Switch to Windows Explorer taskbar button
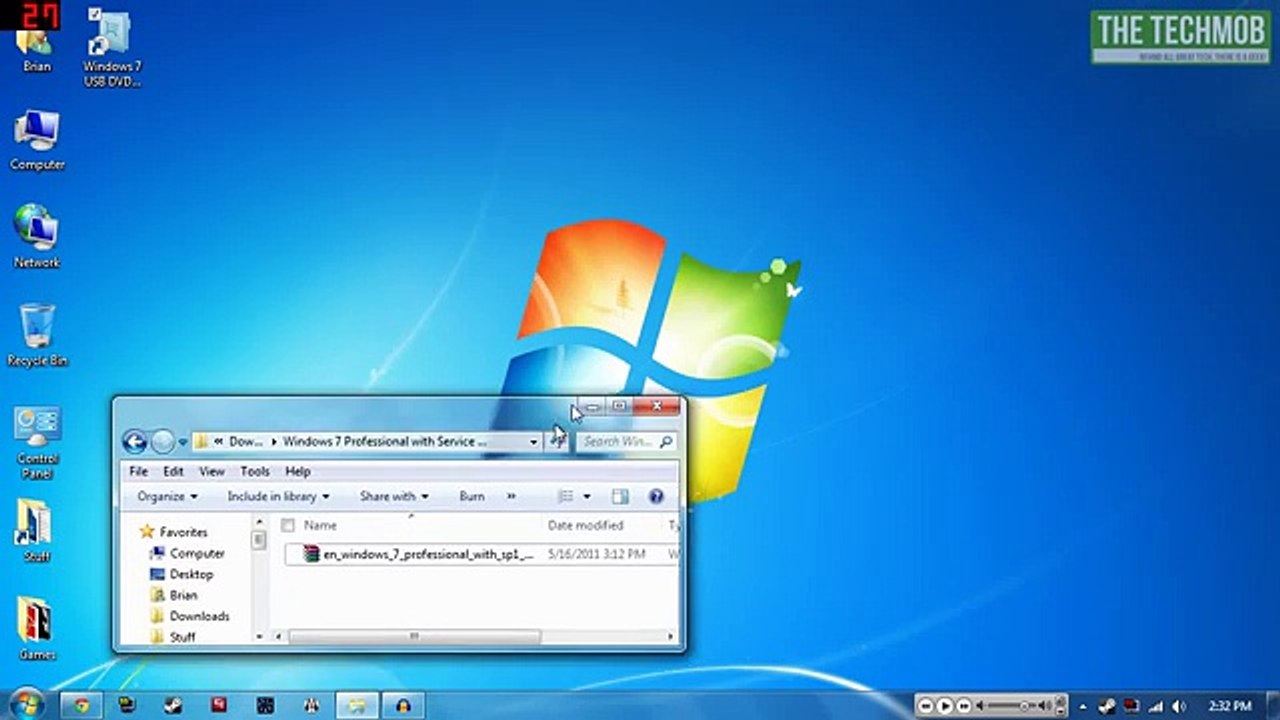This screenshot has width=1280, height=720. coord(356,705)
